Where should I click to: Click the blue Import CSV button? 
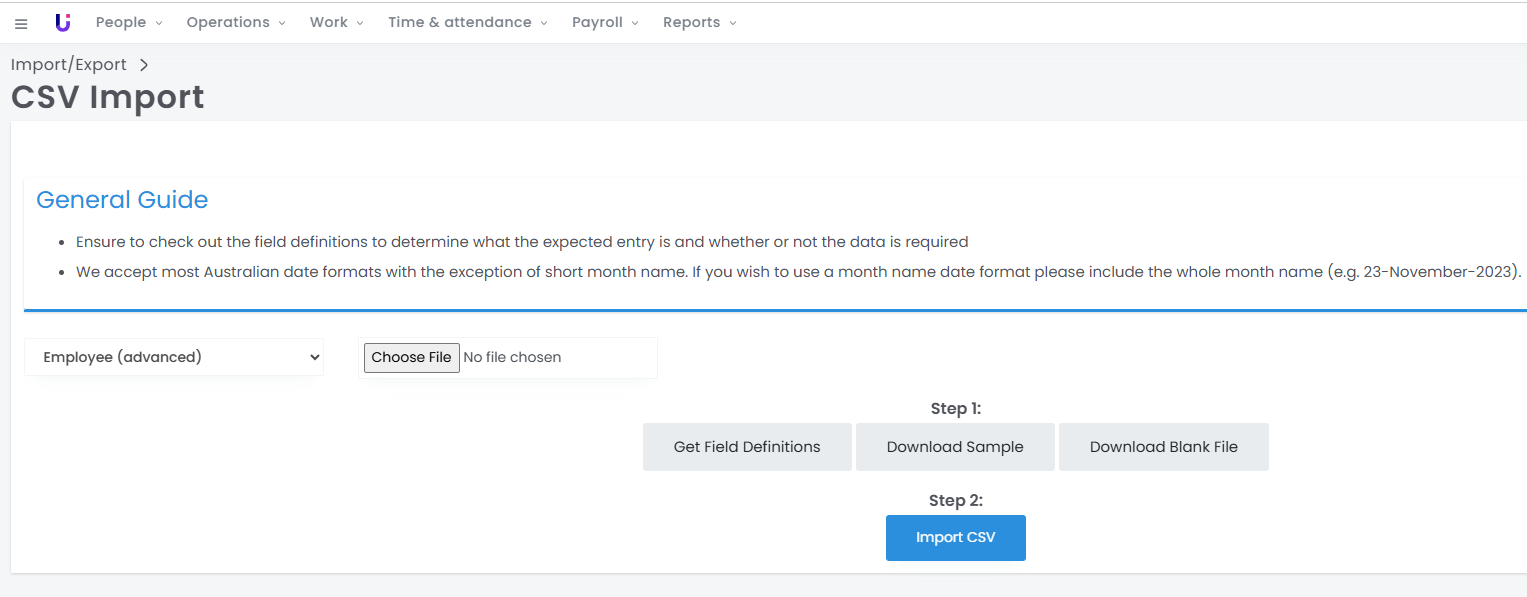[x=956, y=538]
